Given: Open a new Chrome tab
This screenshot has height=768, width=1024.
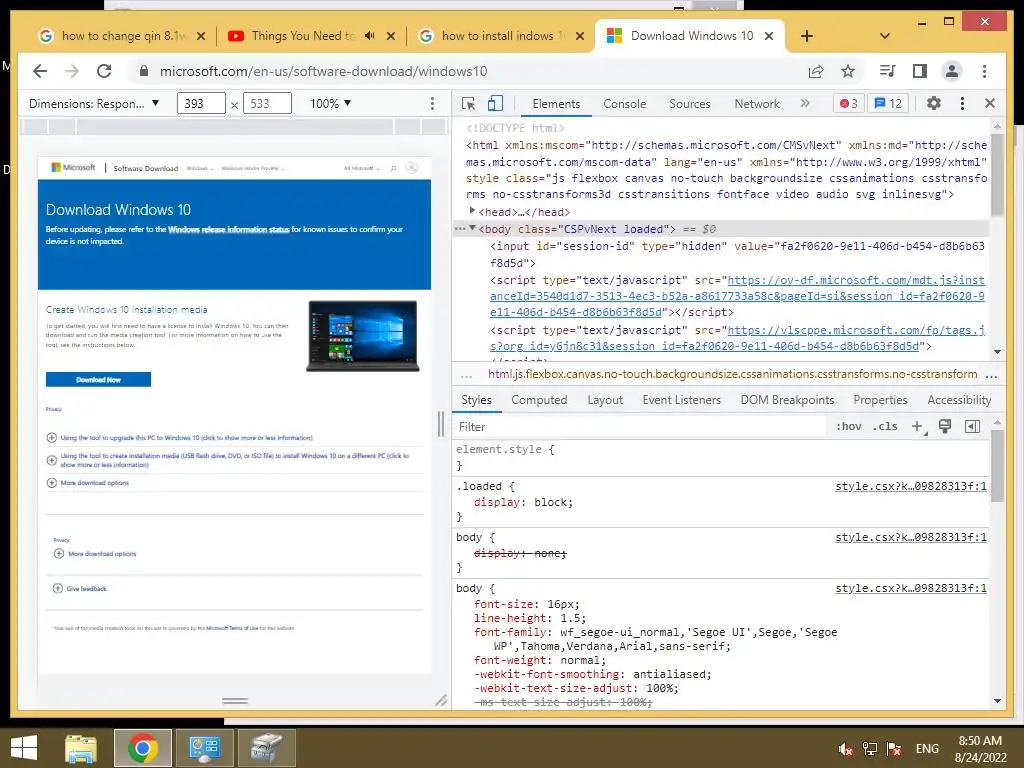Looking at the screenshot, I should coord(807,36).
